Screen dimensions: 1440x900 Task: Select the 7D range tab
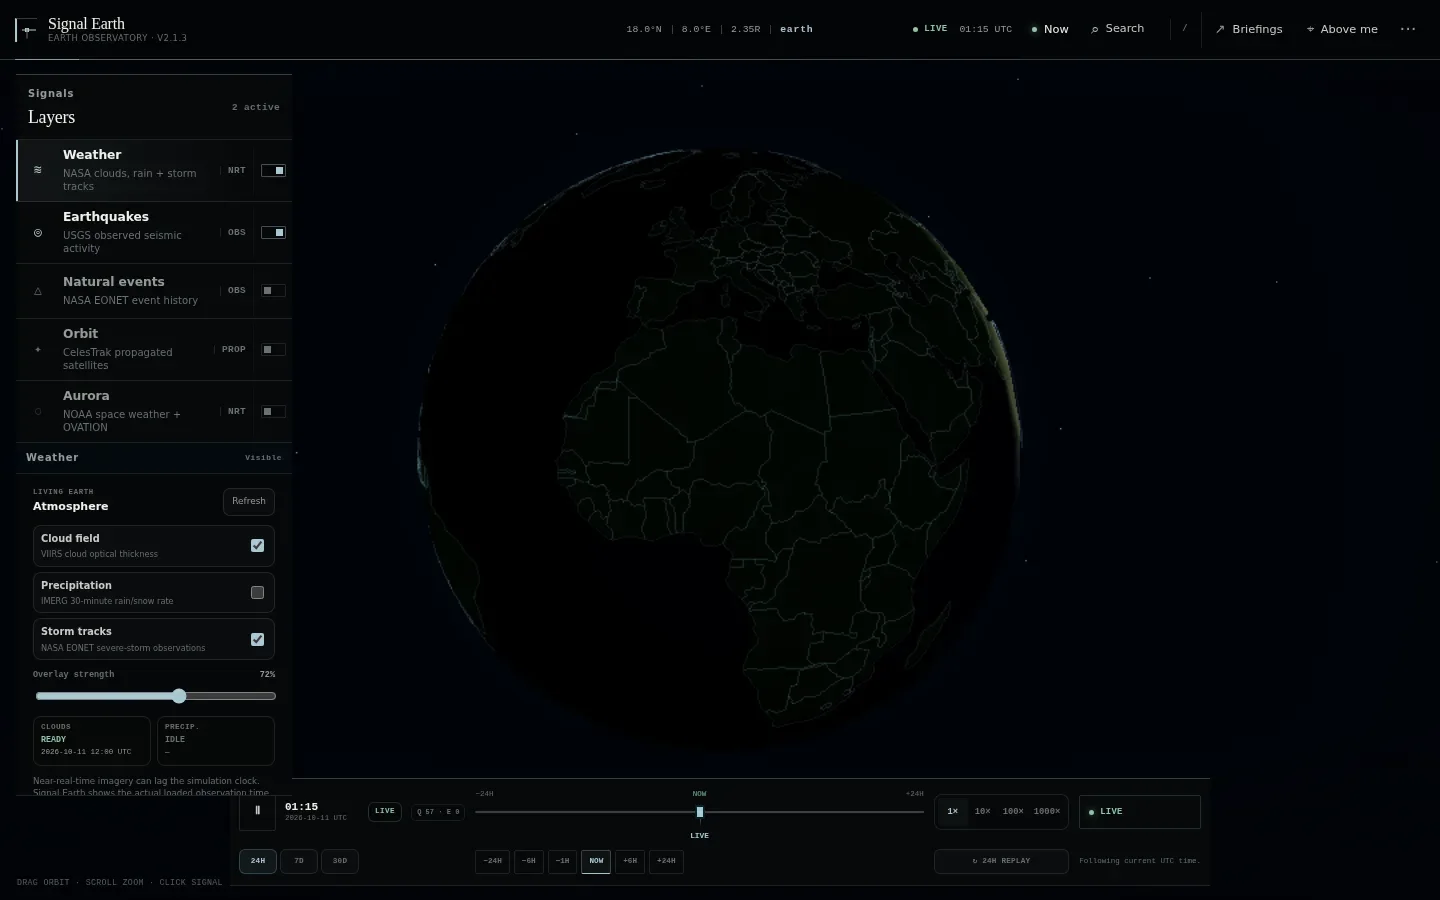[299, 861]
